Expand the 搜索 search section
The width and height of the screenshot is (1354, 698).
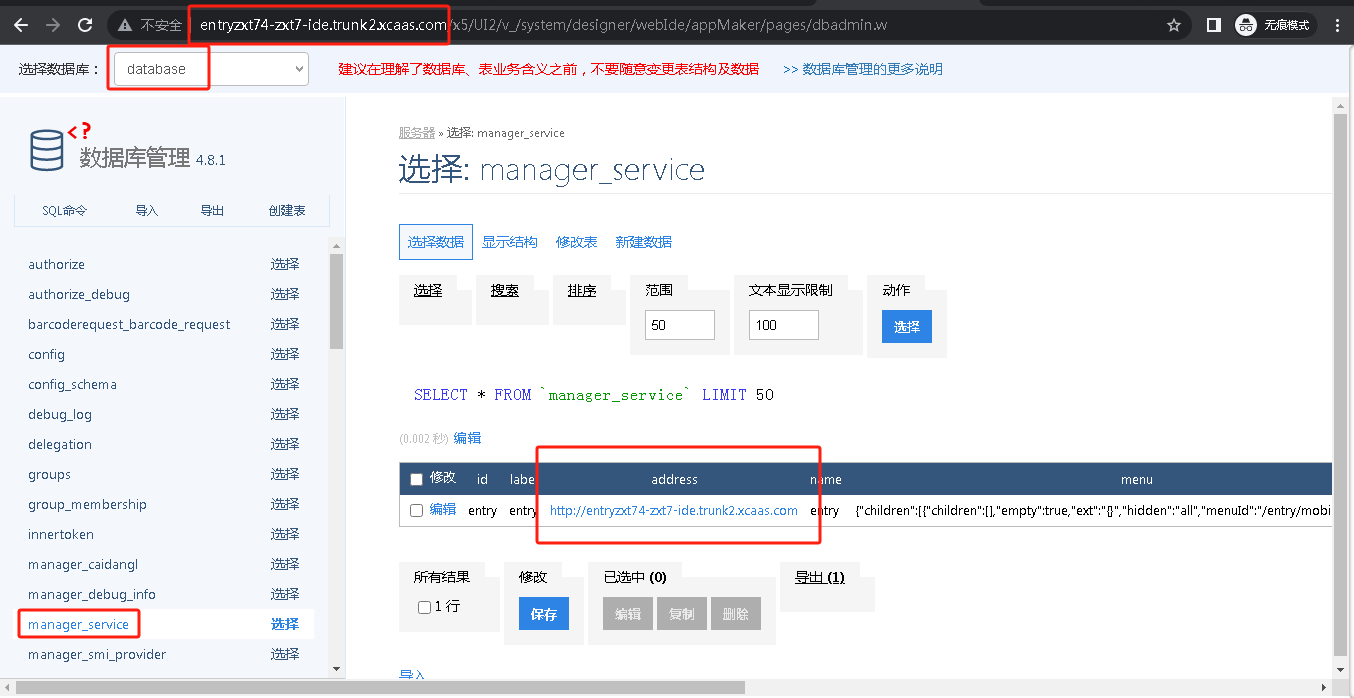(x=505, y=290)
